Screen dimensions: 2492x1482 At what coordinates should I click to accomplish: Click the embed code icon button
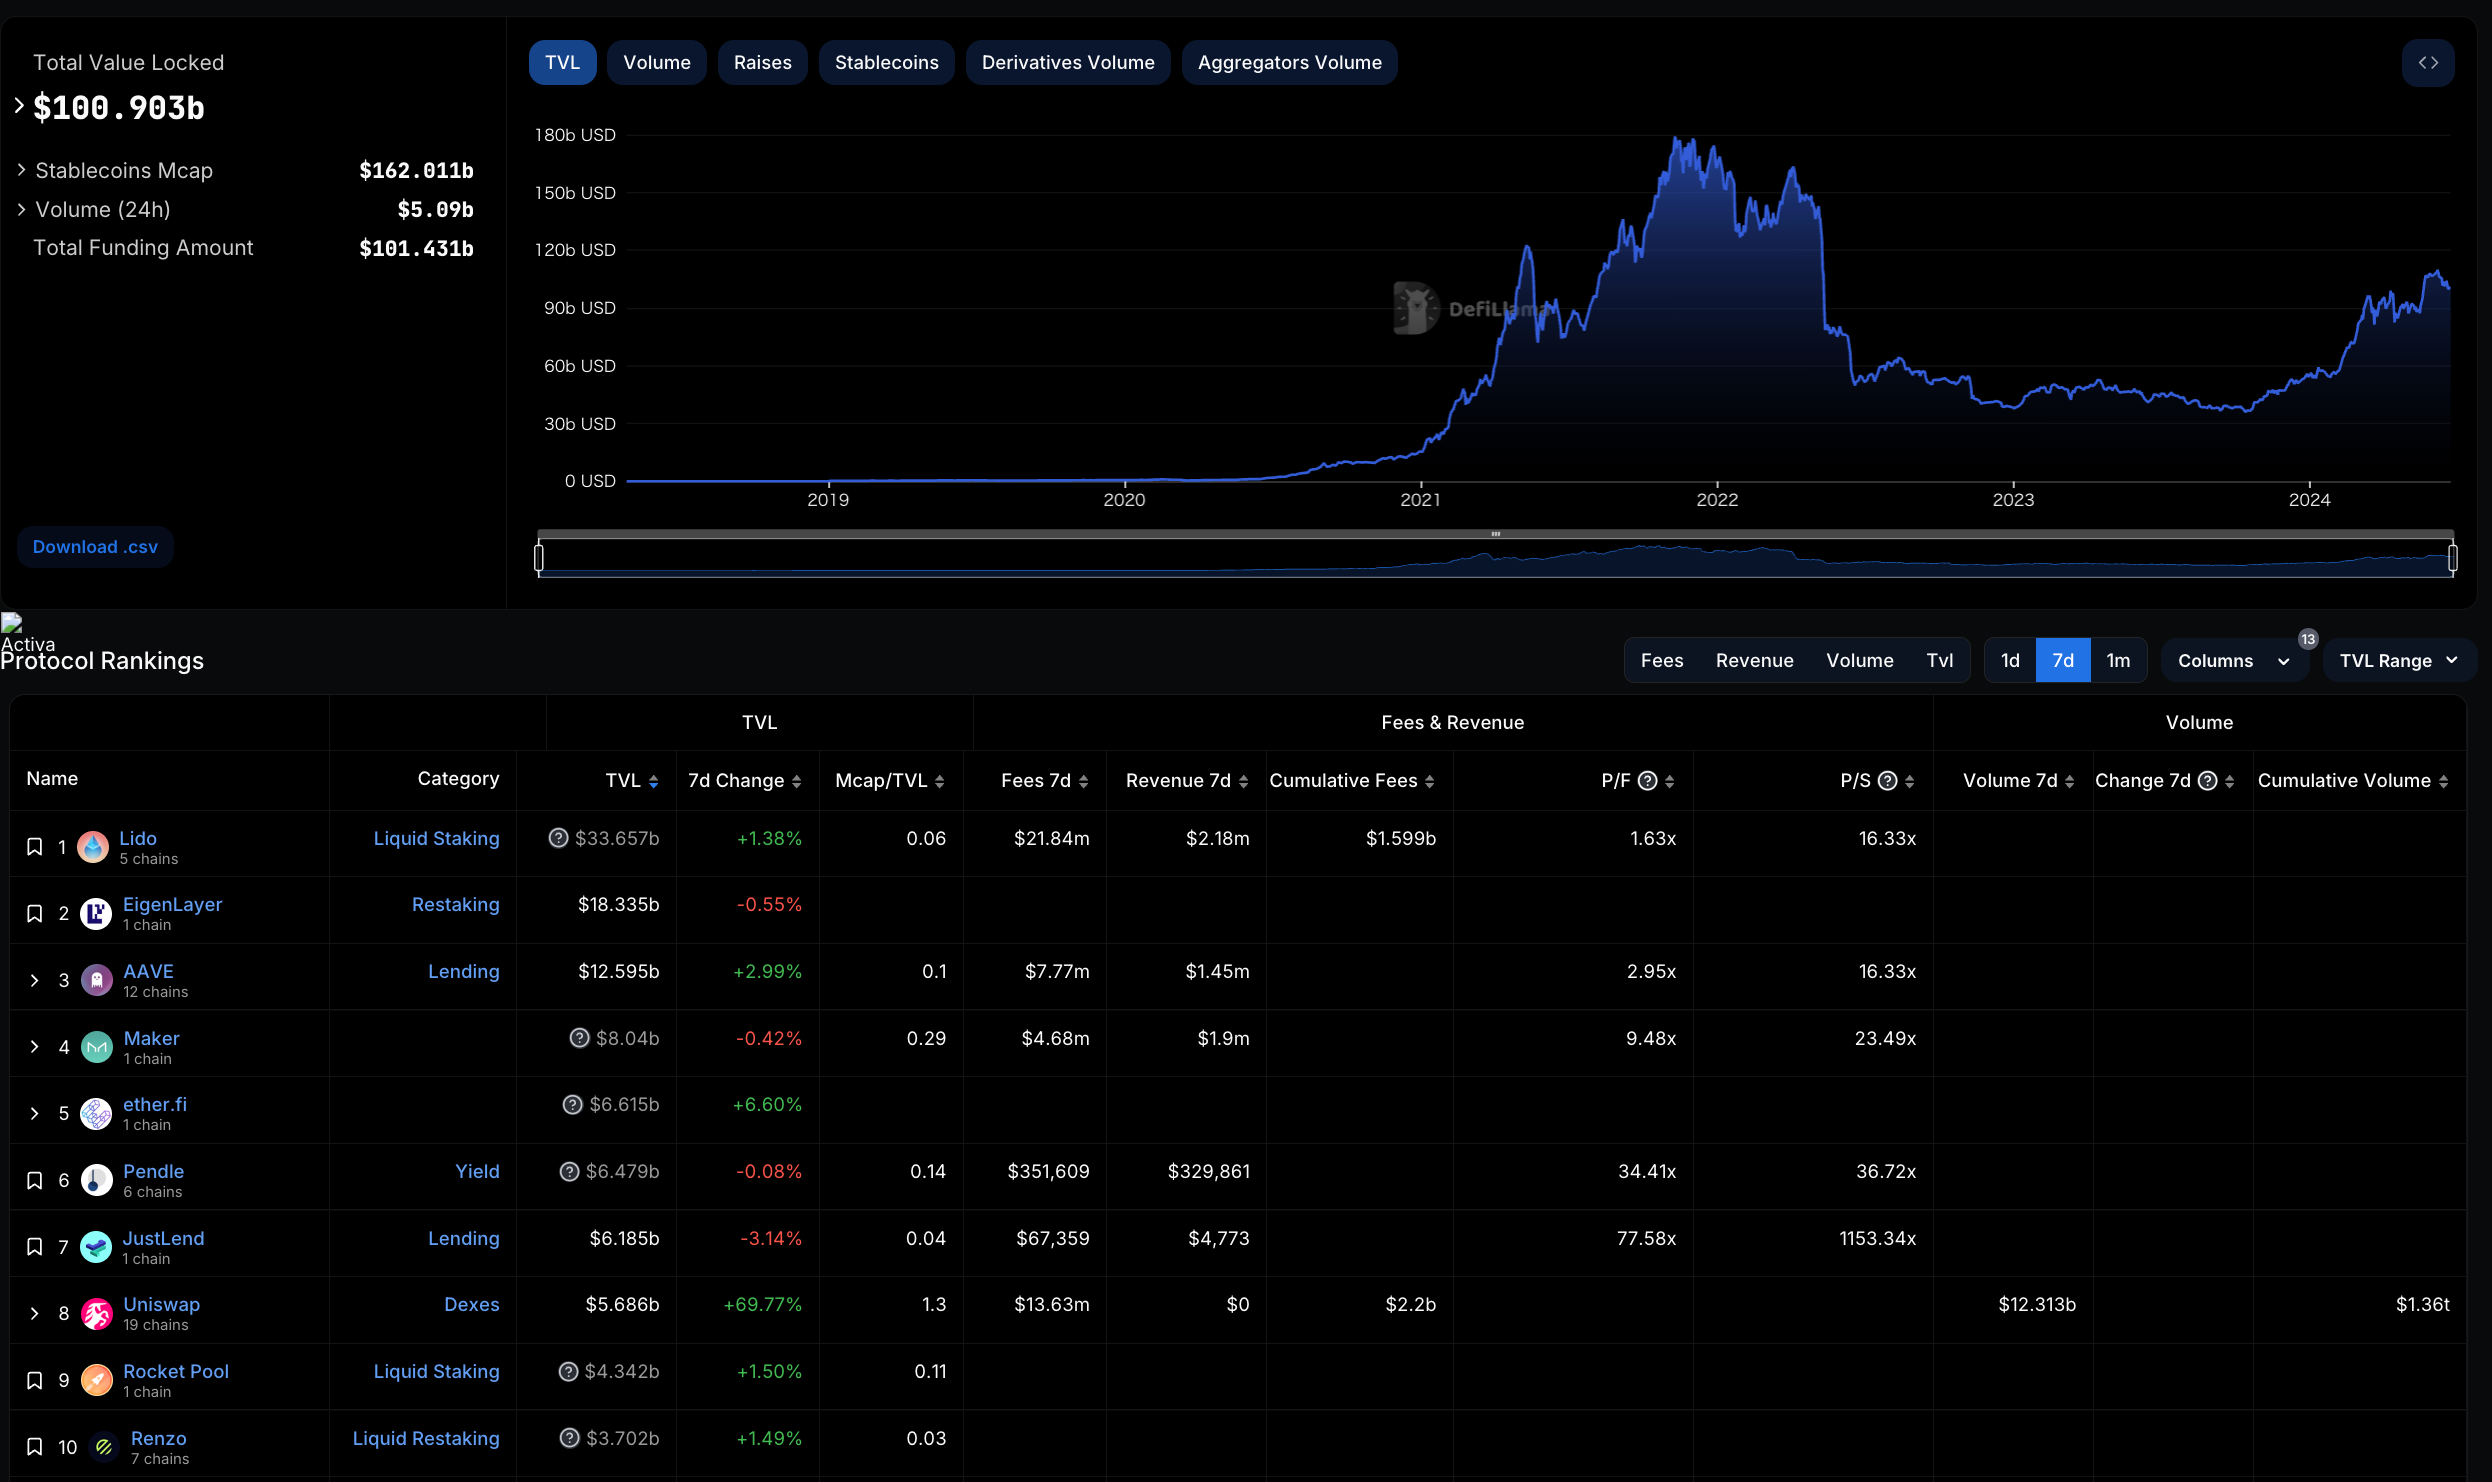click(2427, 63)
